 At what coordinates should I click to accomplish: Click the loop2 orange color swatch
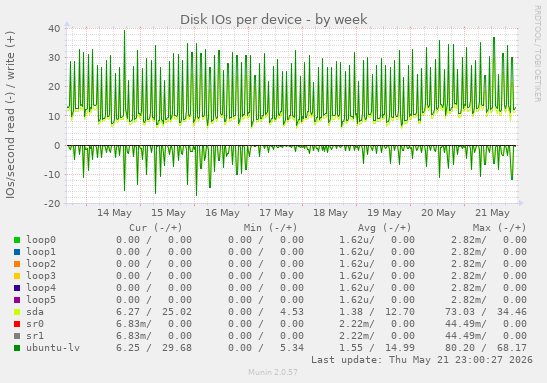pos(17,264)
